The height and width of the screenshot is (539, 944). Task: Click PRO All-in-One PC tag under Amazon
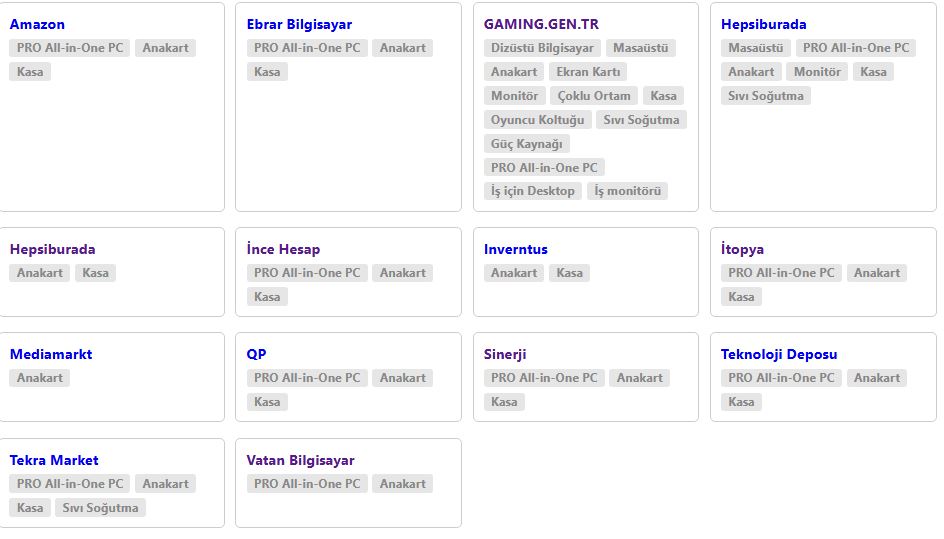(70, 48)
